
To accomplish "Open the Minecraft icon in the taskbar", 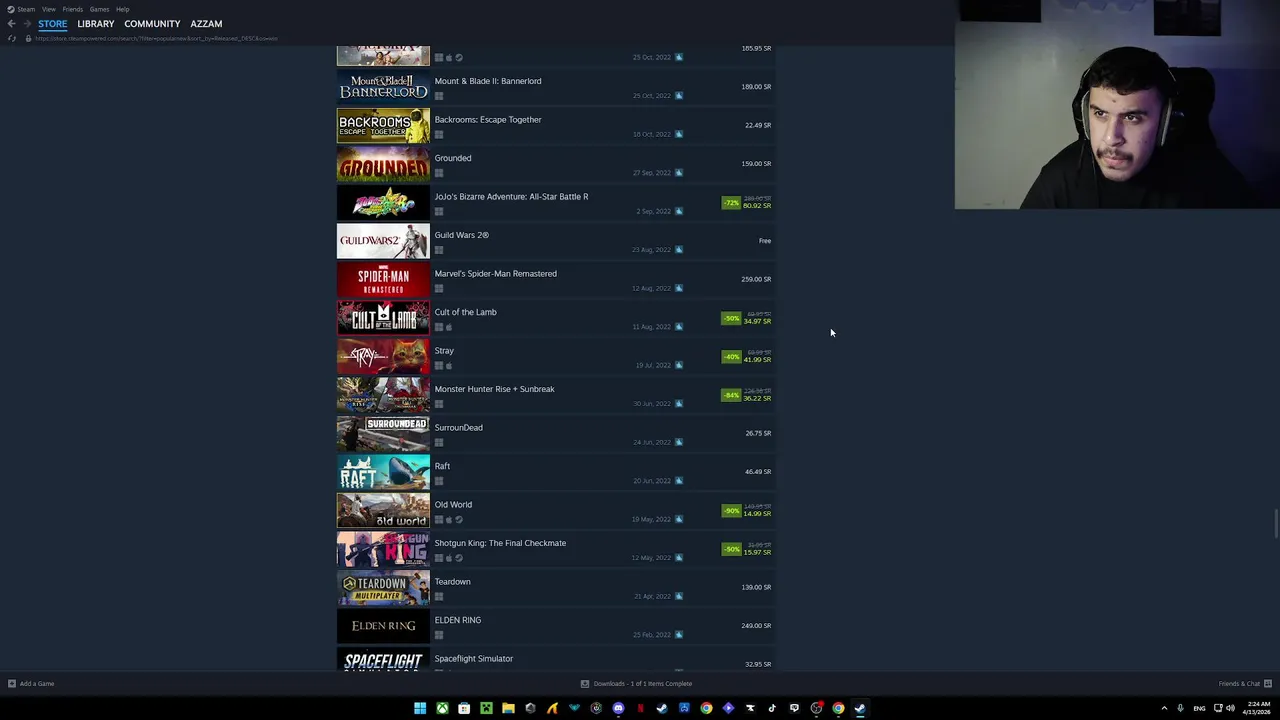I will [x=486, y=708].
